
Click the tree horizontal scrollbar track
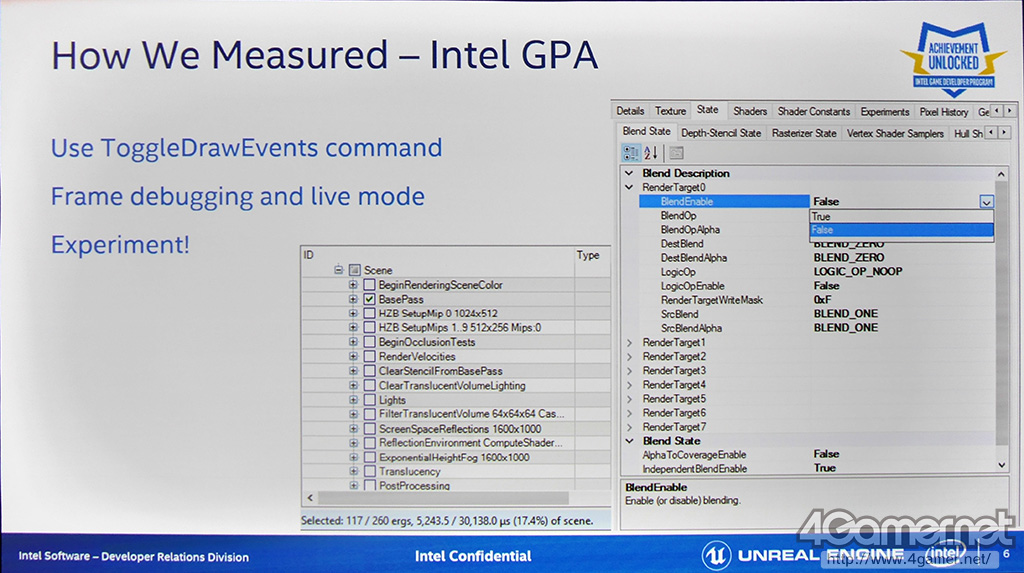443,498
